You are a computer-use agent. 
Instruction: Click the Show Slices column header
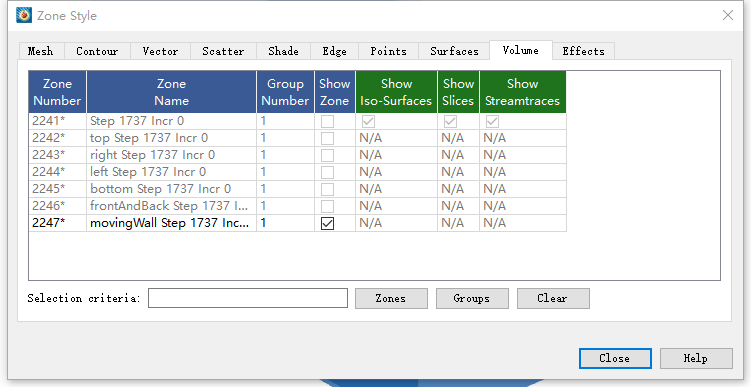coord(458,92)
